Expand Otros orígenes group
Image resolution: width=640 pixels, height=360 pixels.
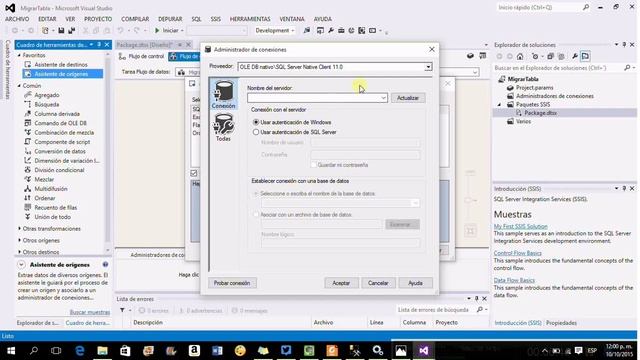[x=19, y=240]
